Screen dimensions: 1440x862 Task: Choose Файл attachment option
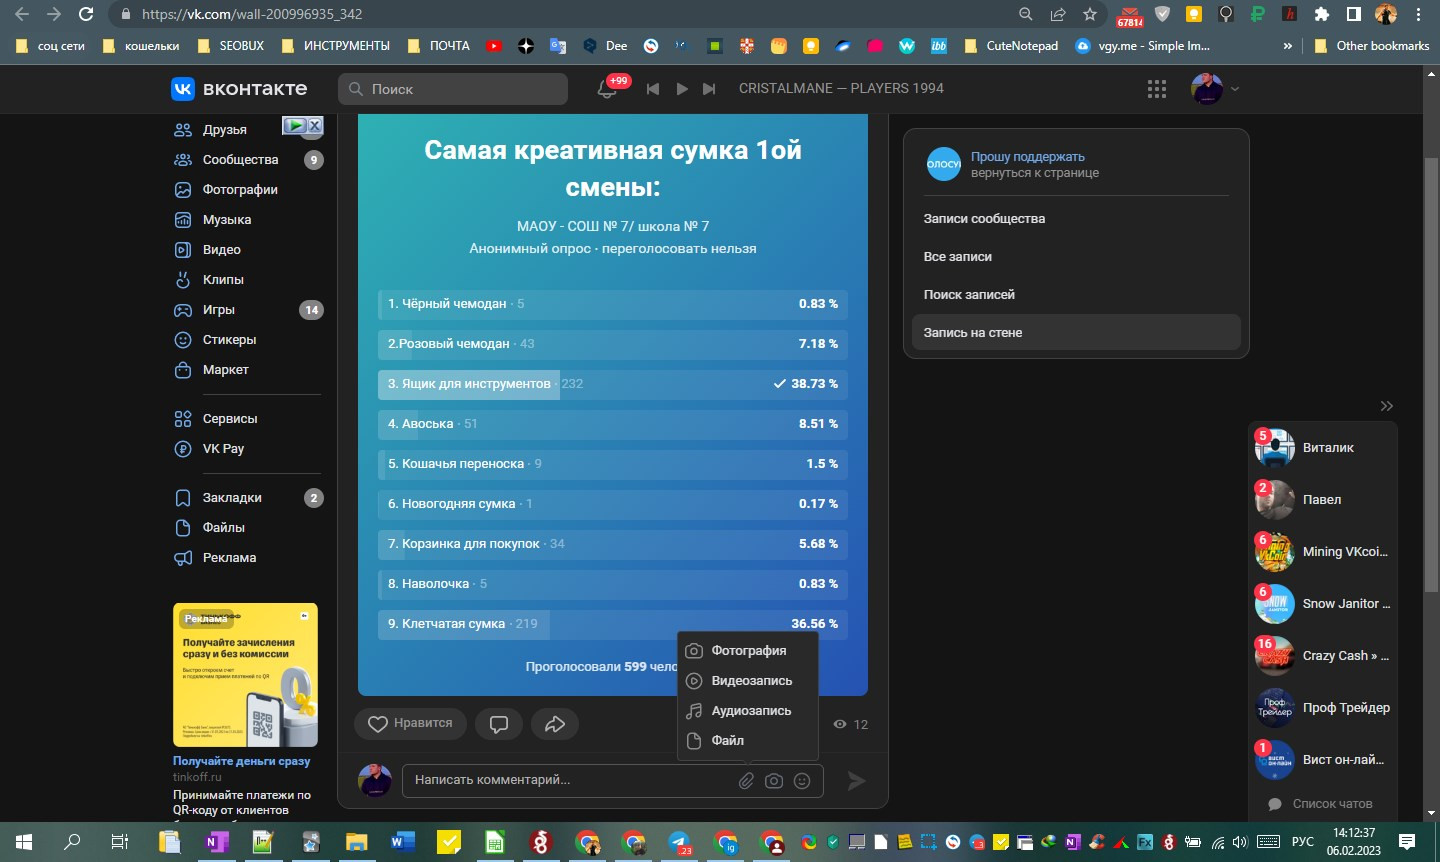748,741
